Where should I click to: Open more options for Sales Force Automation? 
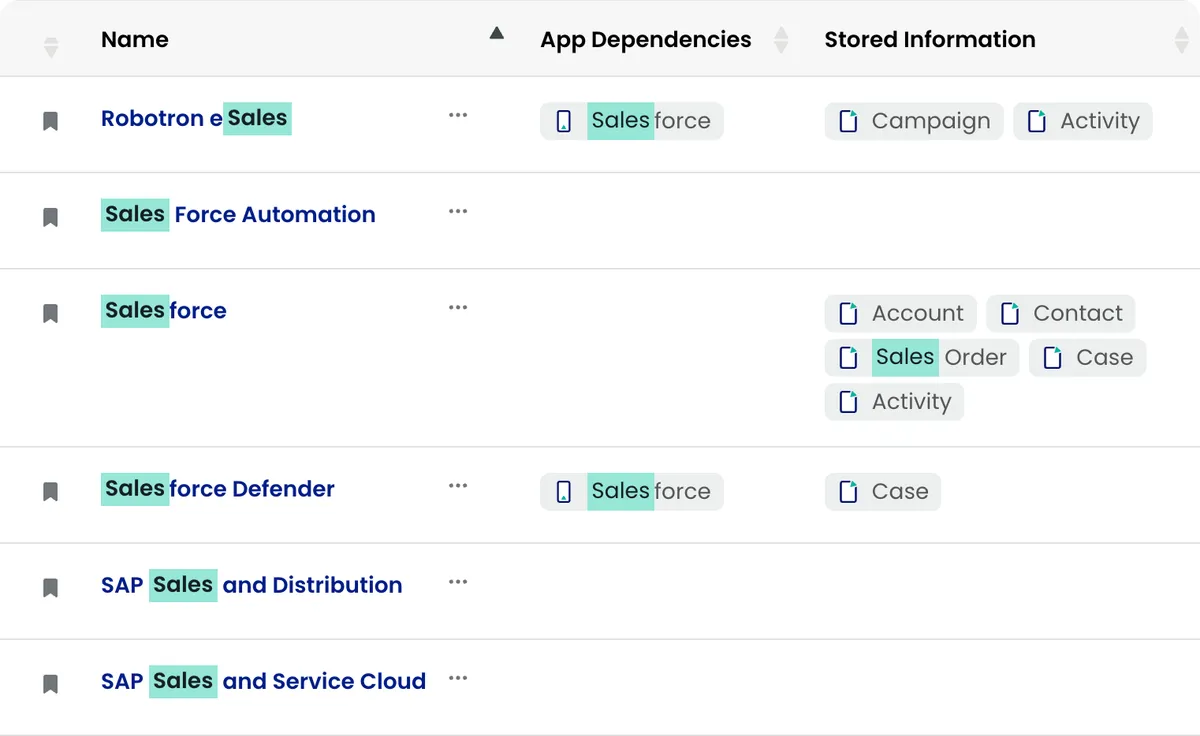[458, 211]
